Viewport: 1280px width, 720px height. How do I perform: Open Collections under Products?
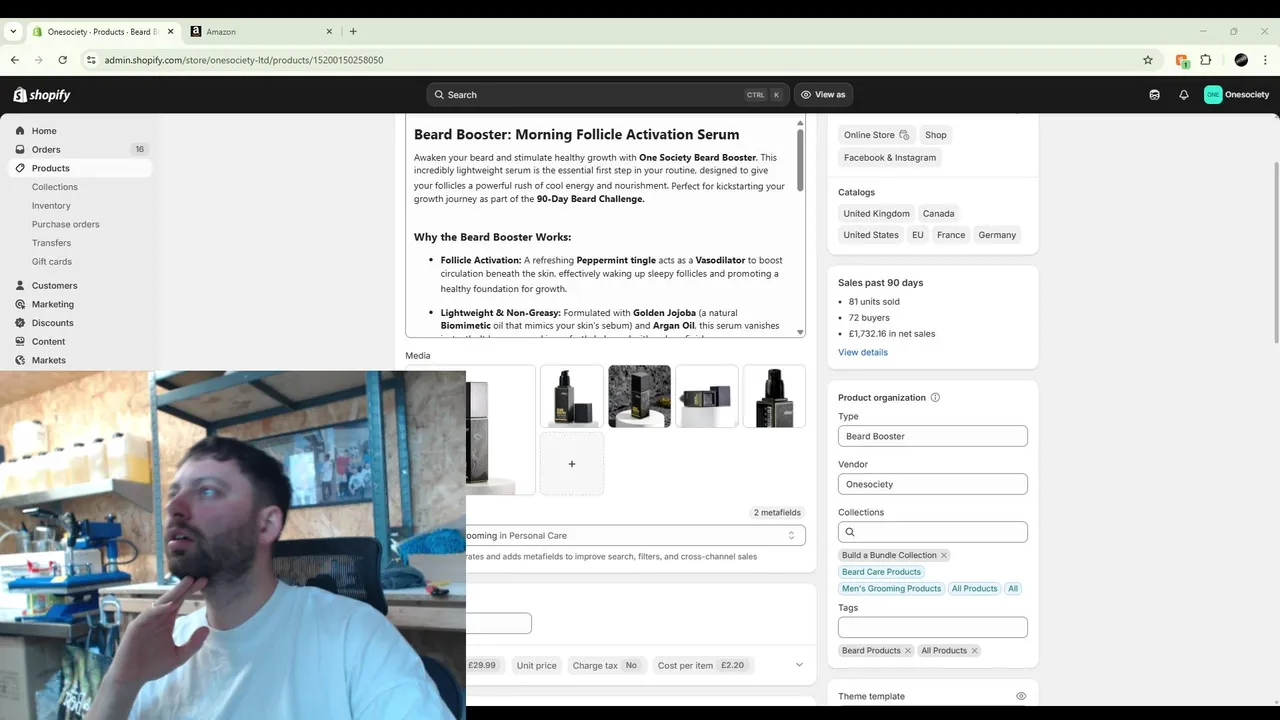55,187
